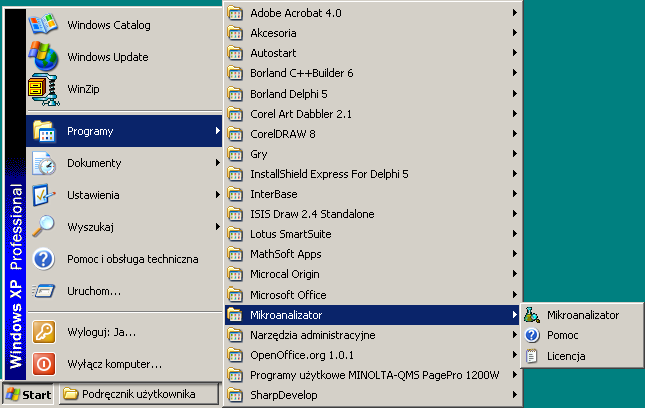Expand the Microcal Origin submenu arrow
The height and width of the screenshot is (408, 645).
[514, 274]
